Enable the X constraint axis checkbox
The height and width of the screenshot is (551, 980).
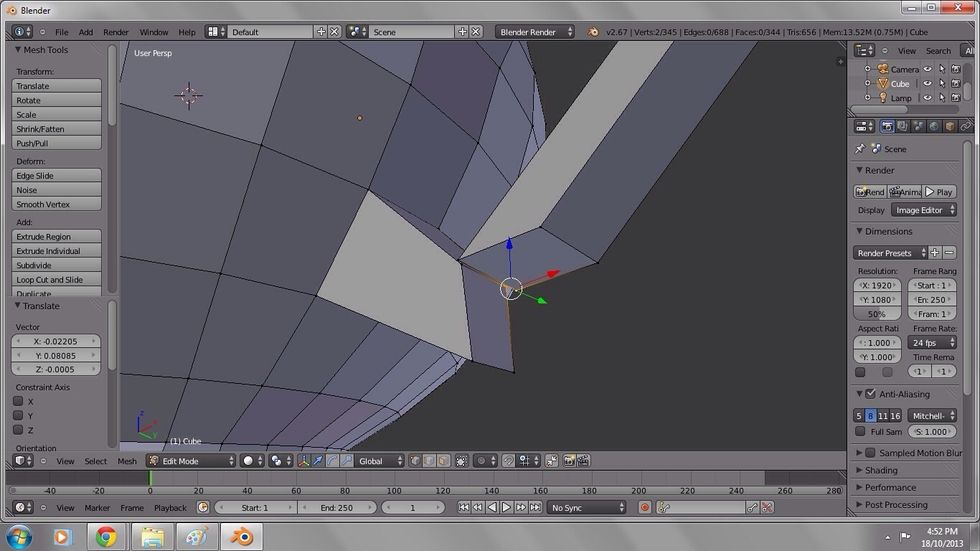pyautogui.click(x=18, y=401)
